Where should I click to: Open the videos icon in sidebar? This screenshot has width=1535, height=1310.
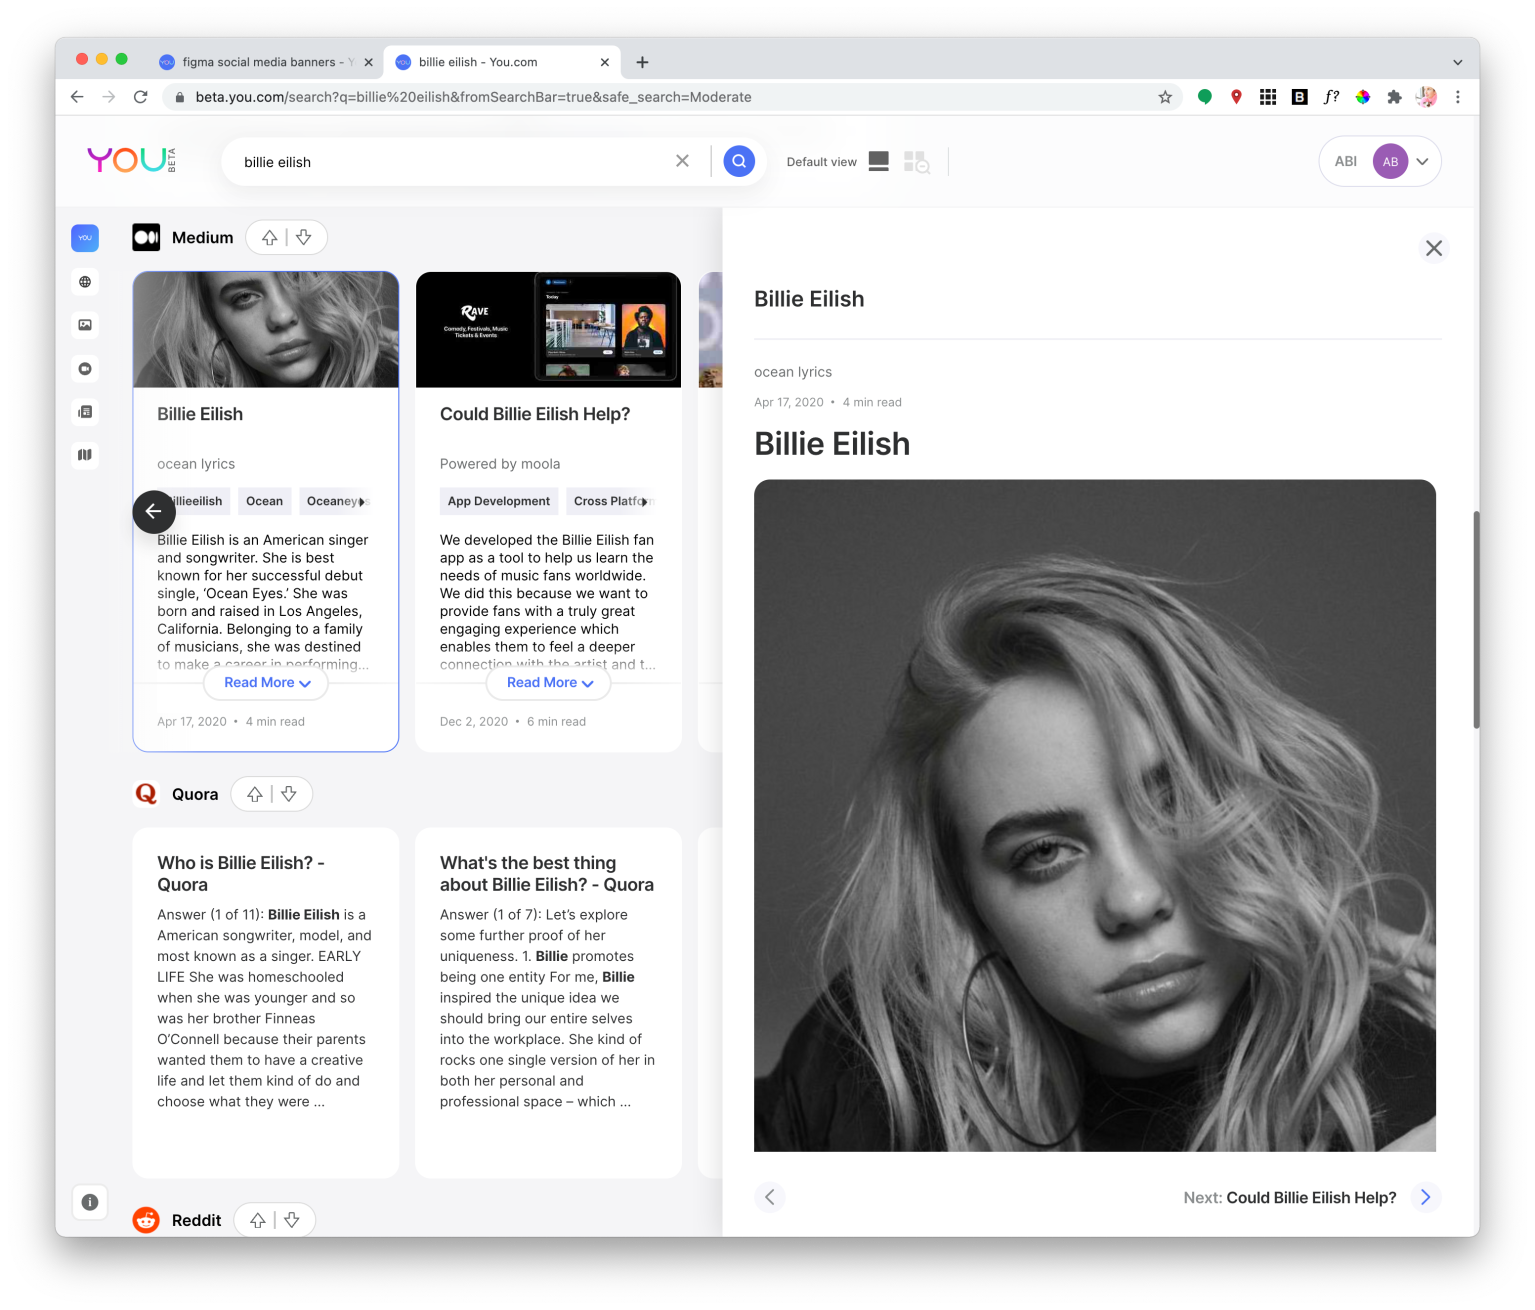85,369
